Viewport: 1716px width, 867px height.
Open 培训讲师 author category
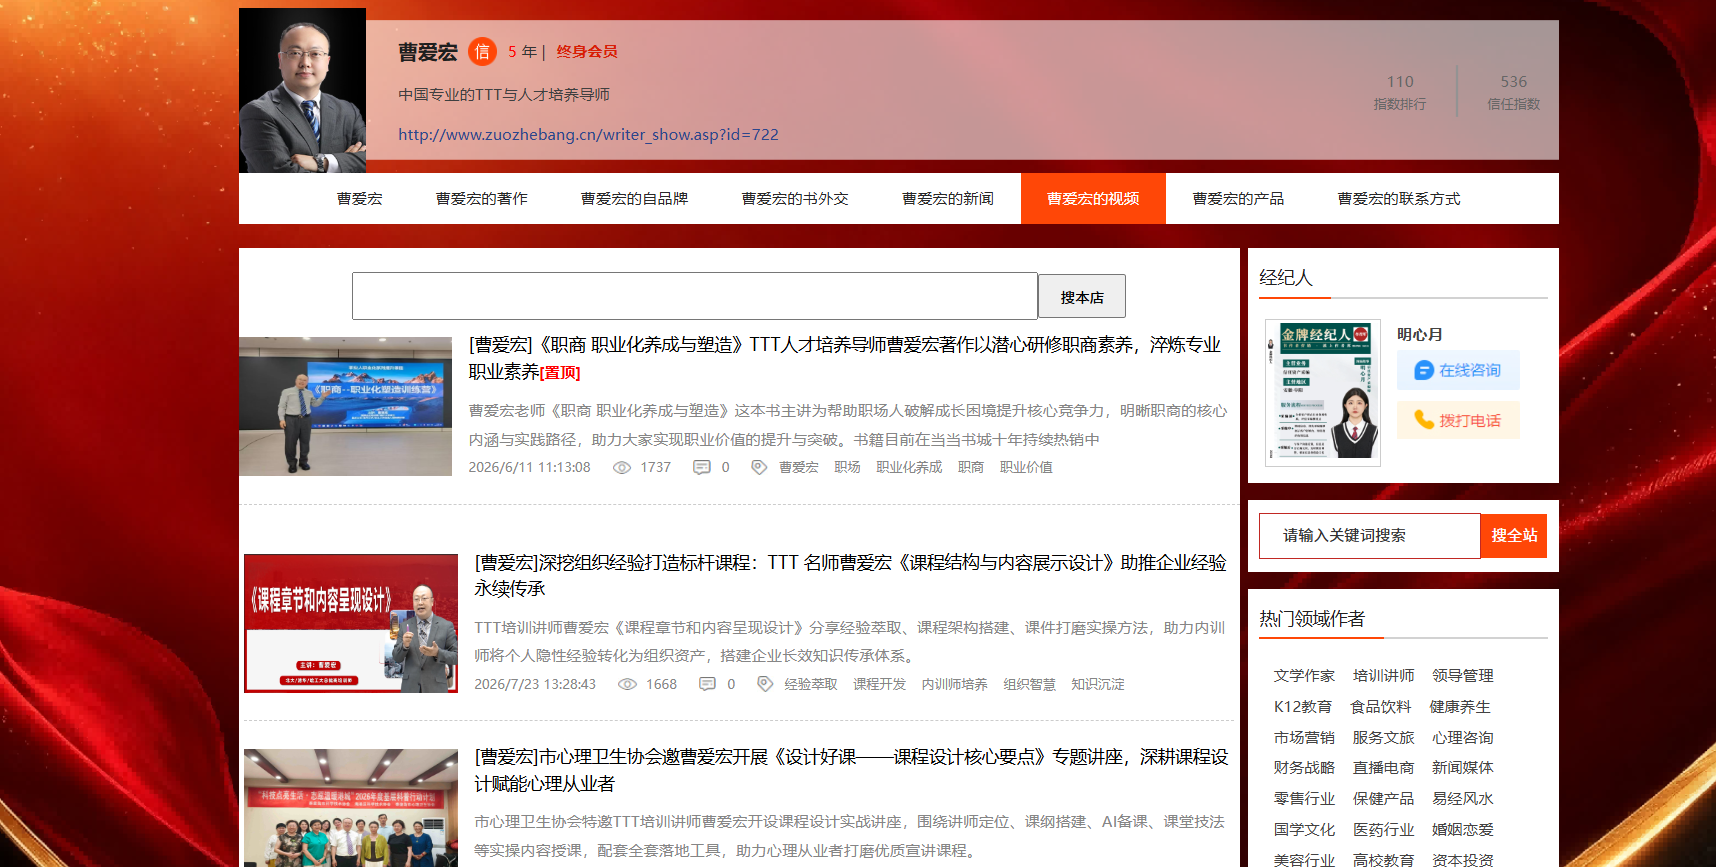point(1383,676)
